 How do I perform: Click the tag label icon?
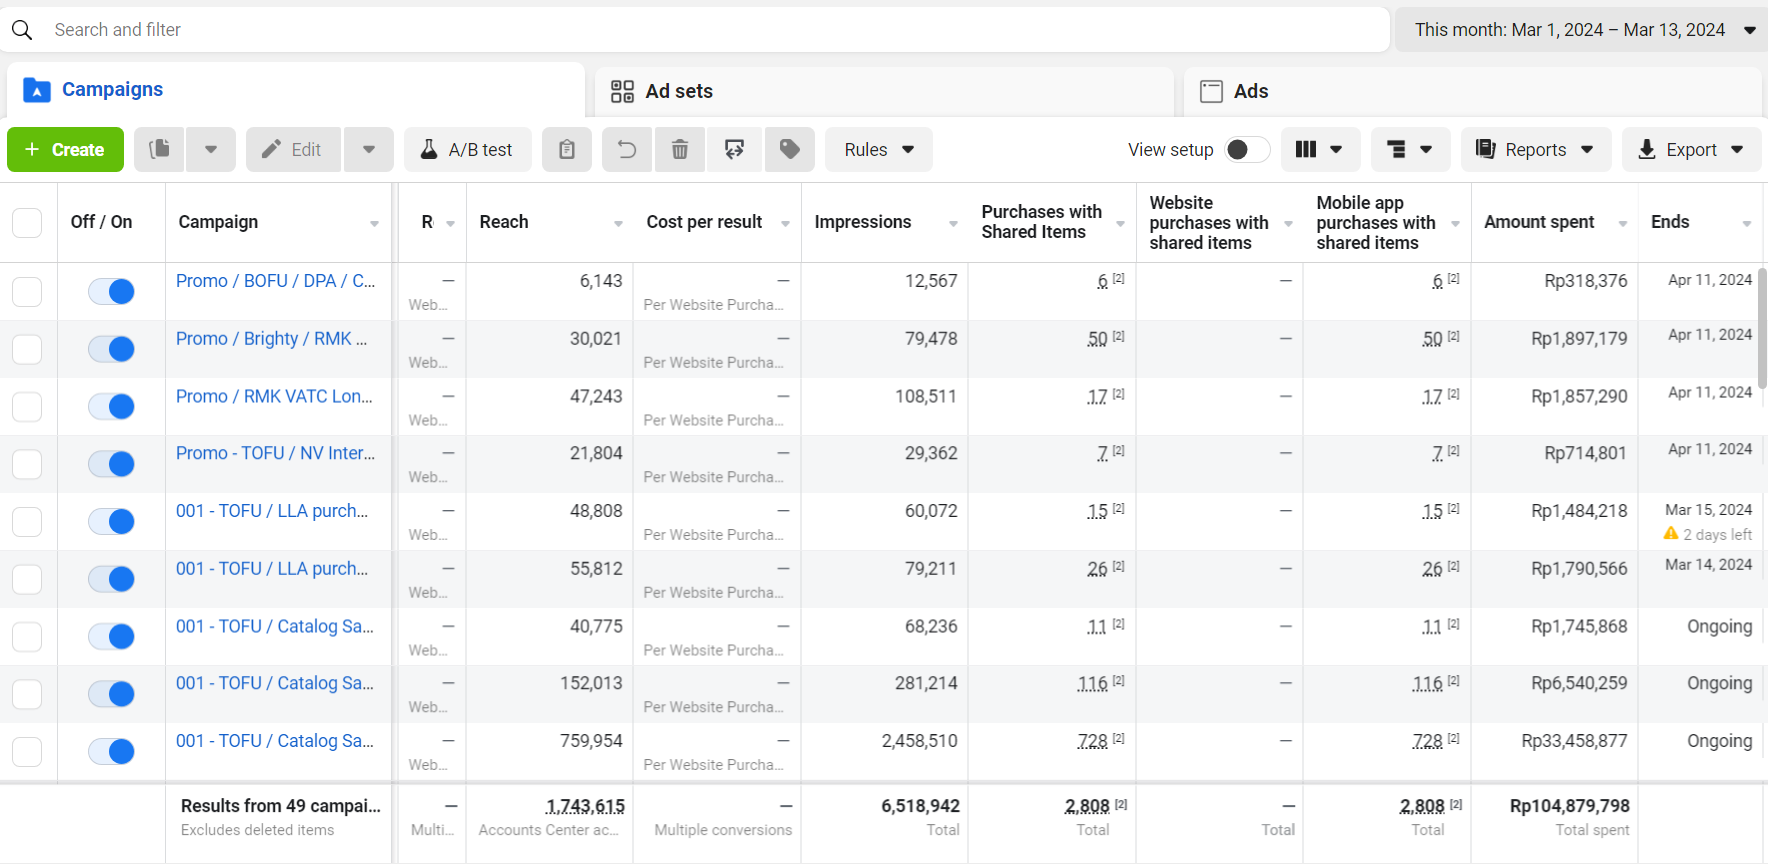point(790,150)
